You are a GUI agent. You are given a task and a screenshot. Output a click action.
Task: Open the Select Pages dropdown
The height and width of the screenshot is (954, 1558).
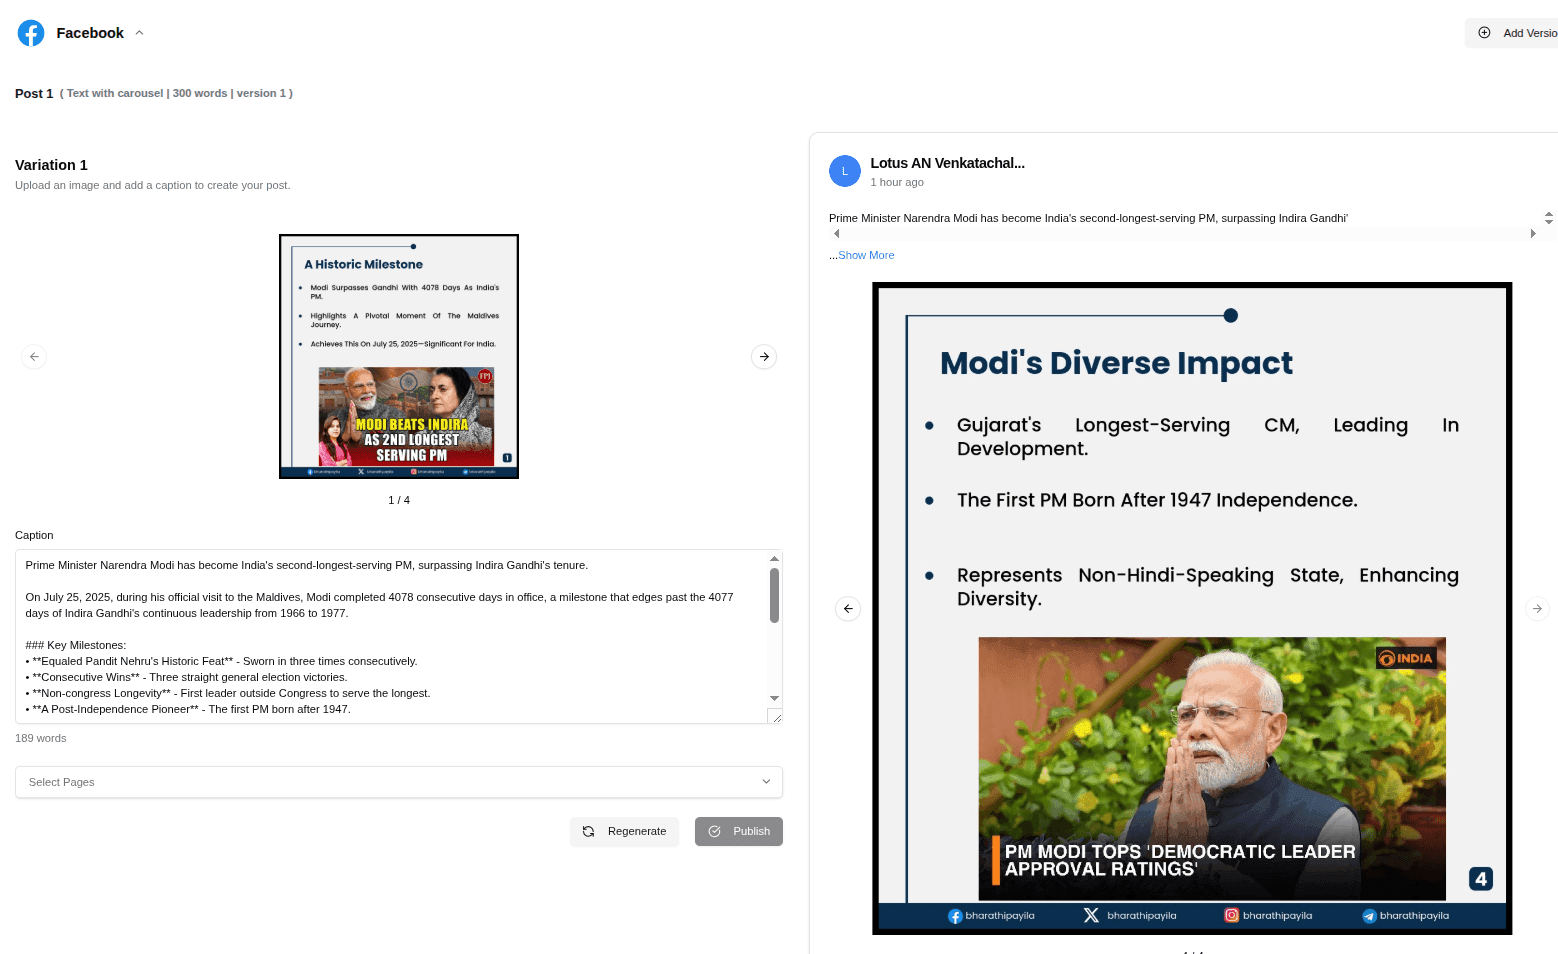(398, 781)
